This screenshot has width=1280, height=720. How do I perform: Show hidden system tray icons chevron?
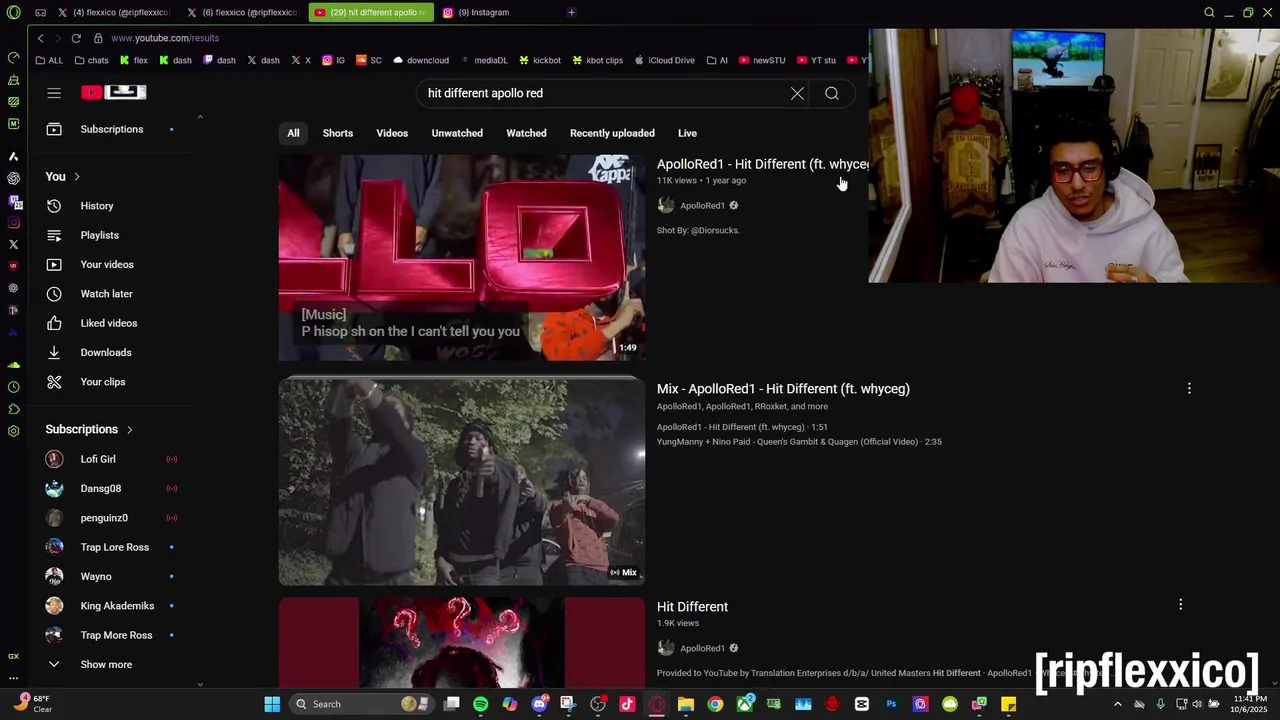pyautogui.click(x=1117, y=704)
